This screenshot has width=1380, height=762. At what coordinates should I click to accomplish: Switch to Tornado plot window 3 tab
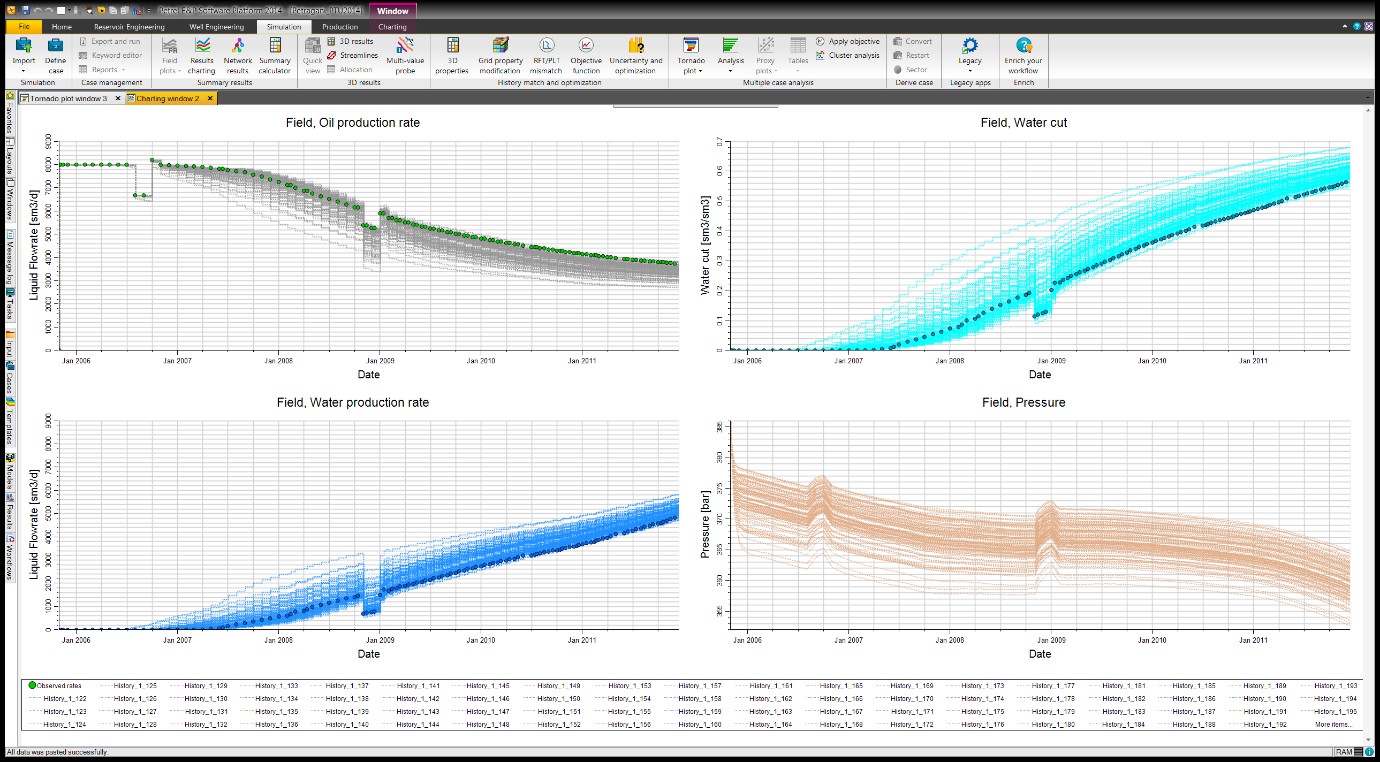click(x=68, y=99)
